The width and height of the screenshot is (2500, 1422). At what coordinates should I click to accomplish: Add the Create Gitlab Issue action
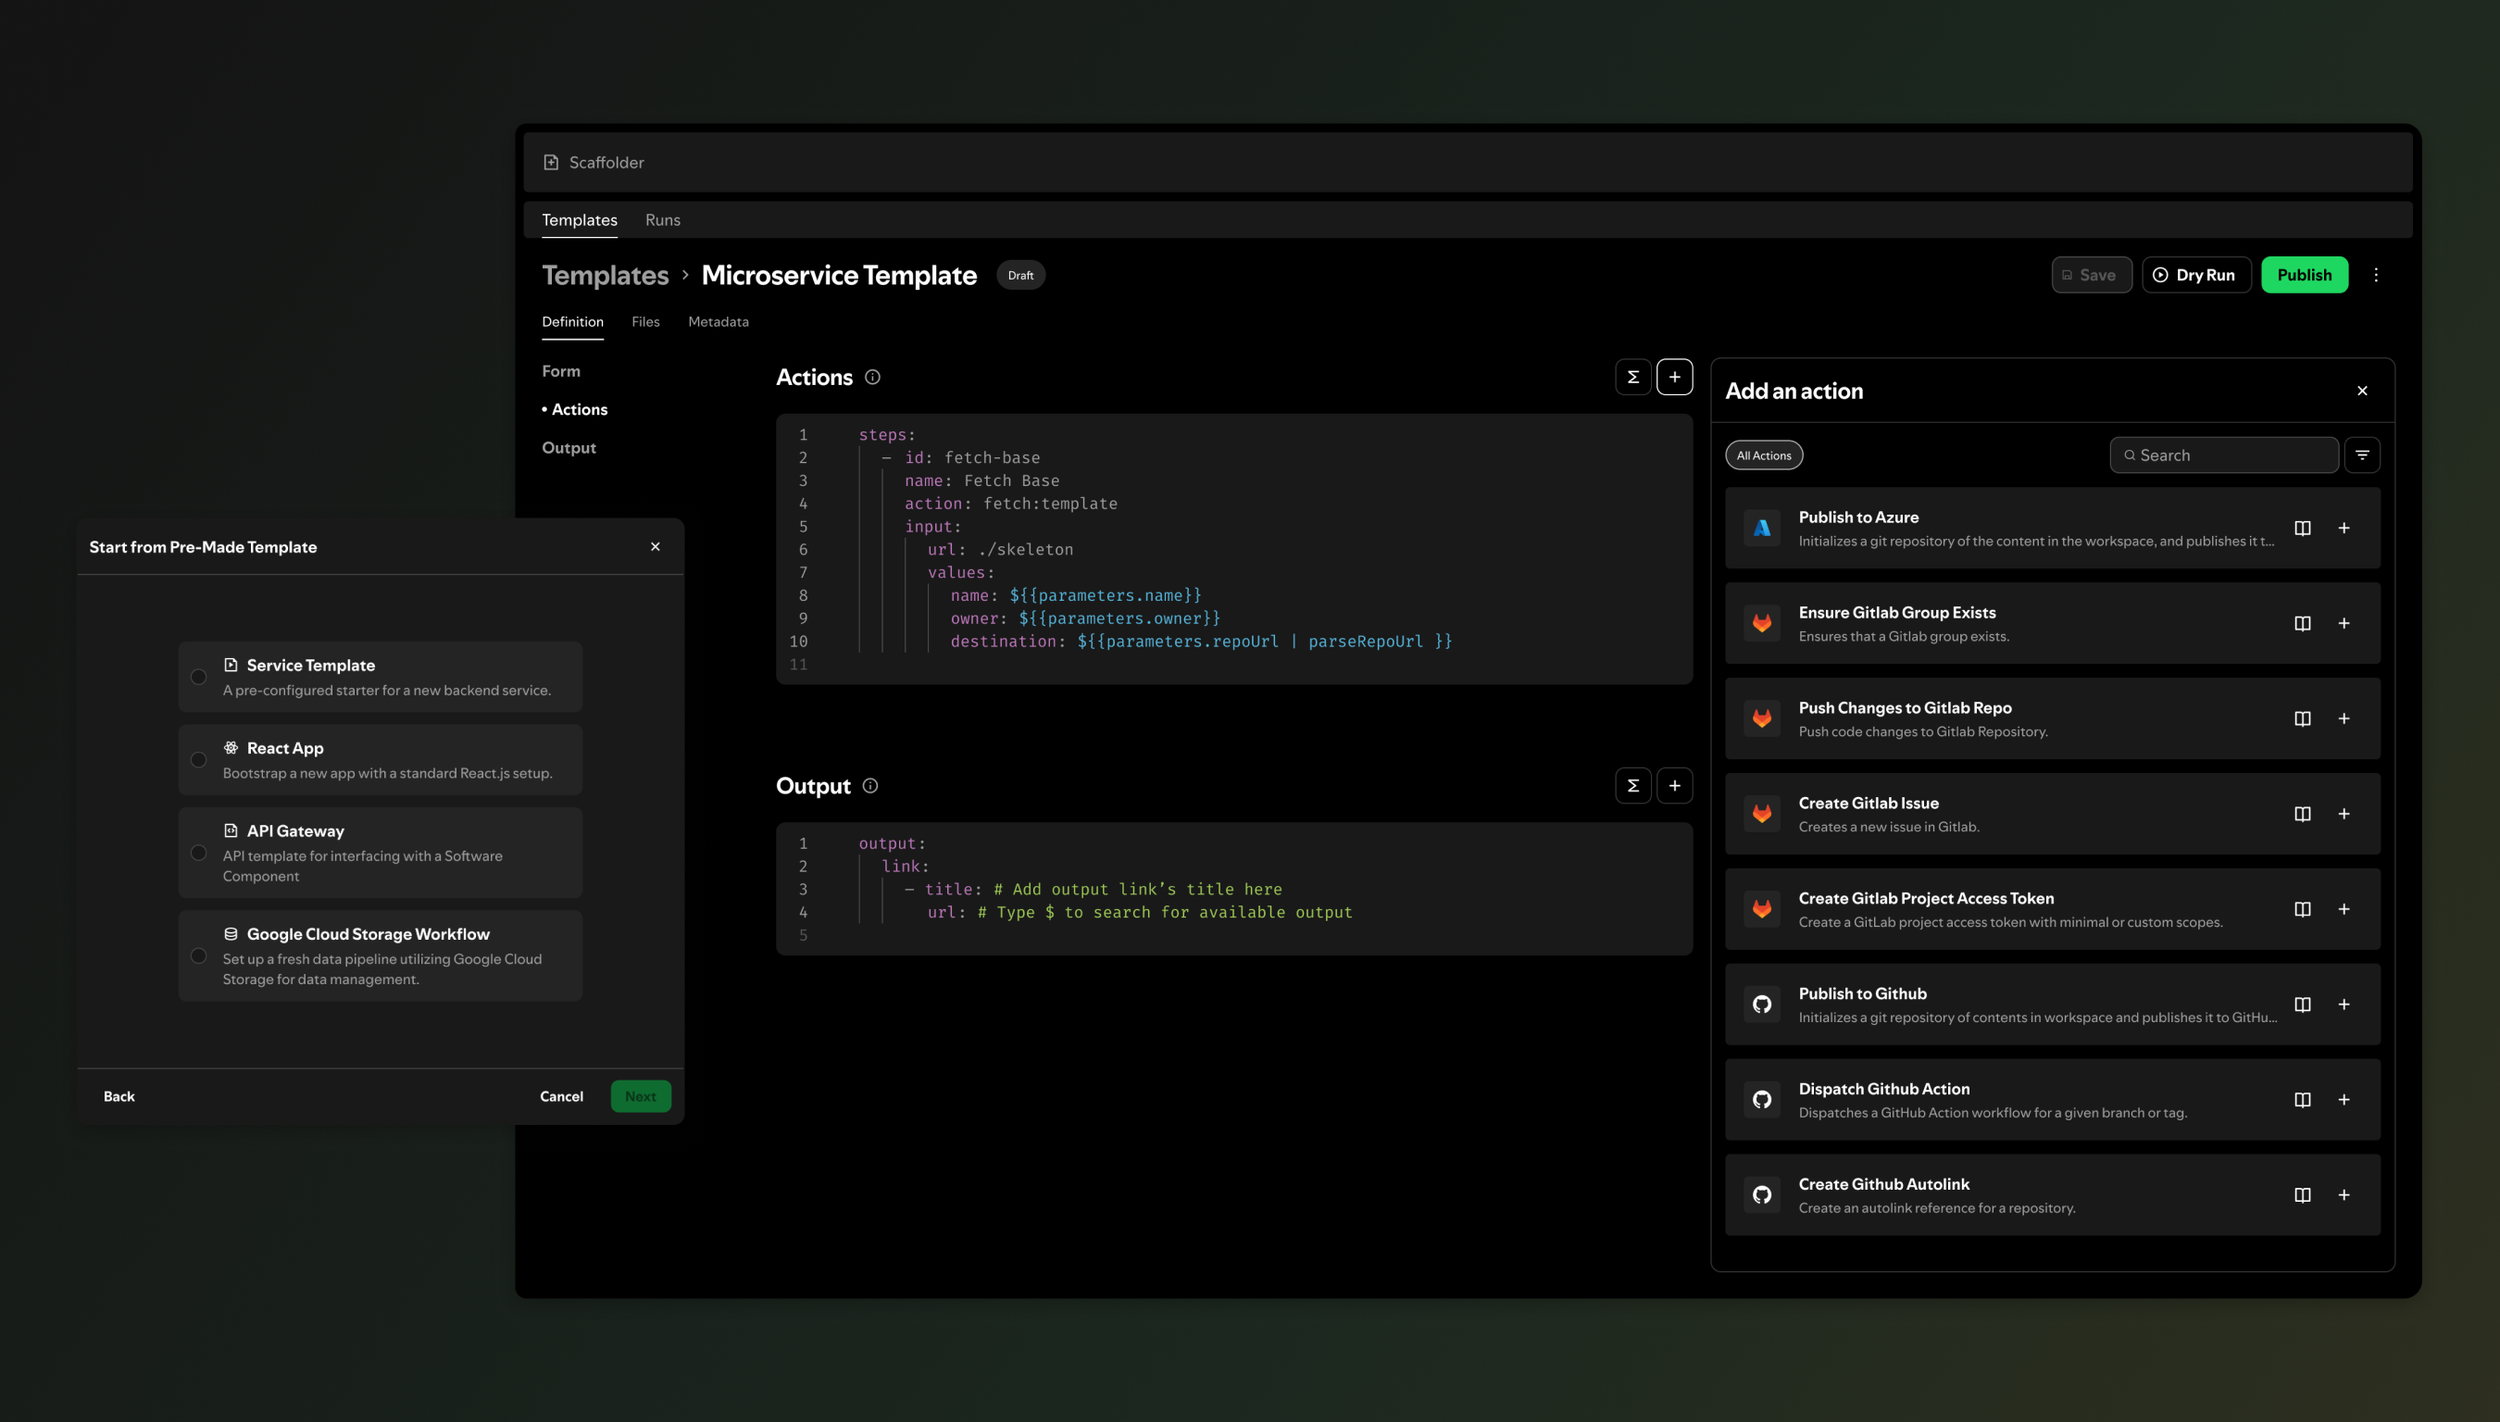click(2343, 814)
